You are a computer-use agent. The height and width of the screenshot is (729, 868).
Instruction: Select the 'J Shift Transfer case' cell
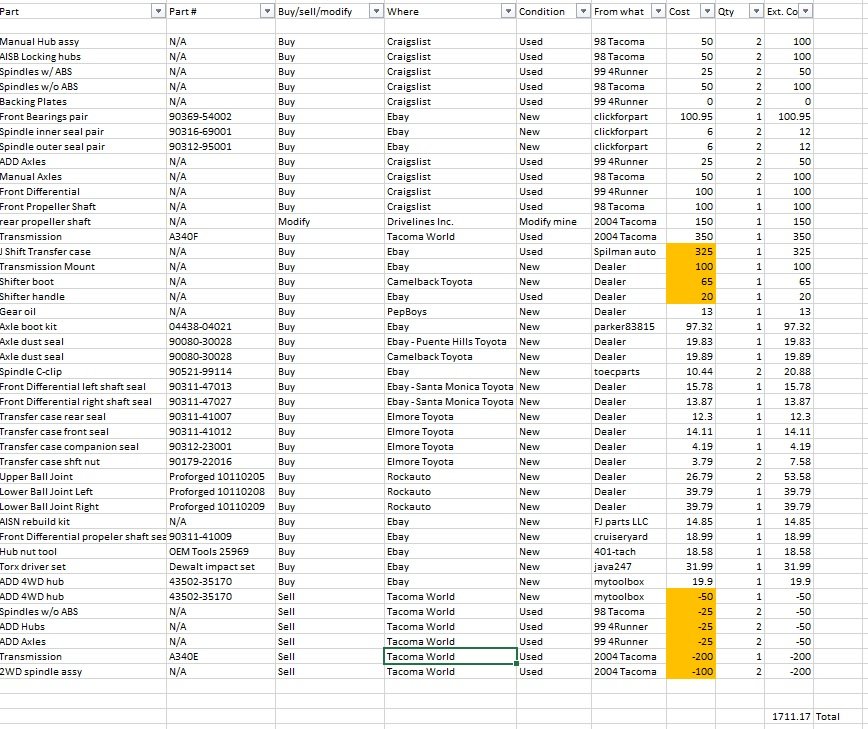(x=82, y=251)
